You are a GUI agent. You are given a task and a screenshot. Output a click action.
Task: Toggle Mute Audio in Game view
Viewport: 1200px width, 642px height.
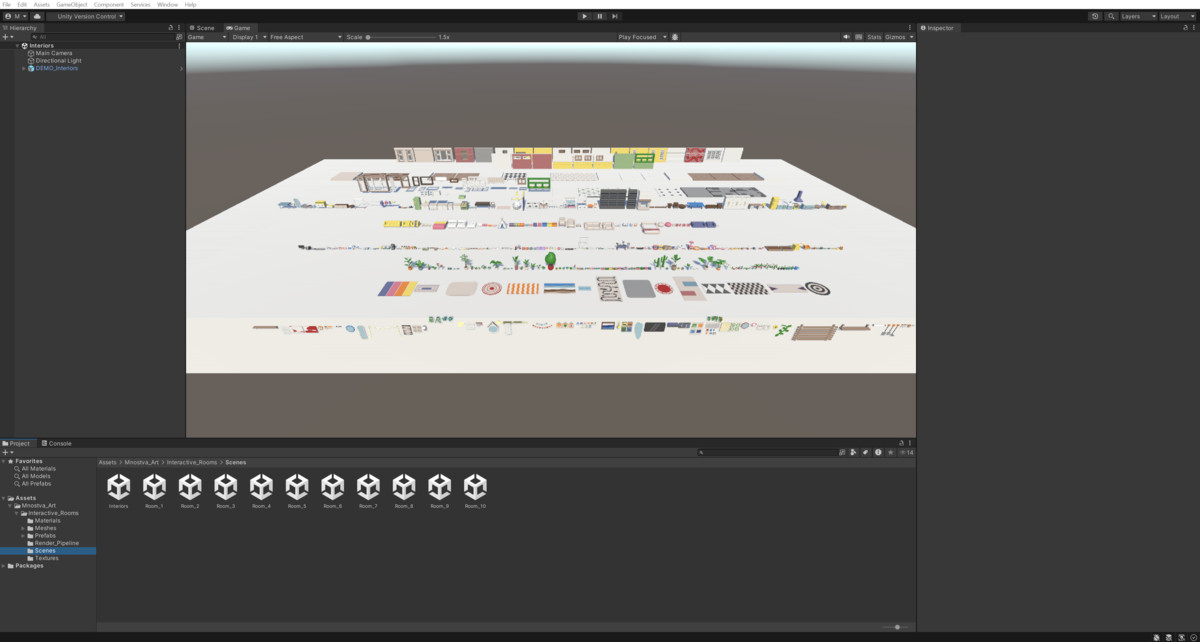pos(846,37)
